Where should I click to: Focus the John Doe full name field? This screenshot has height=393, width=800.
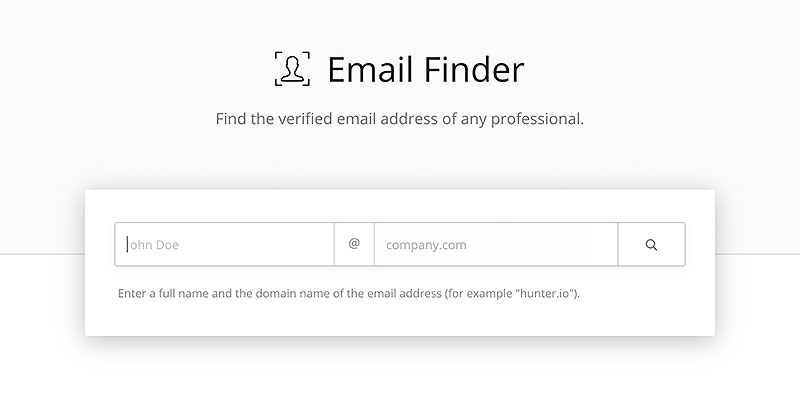(x=224, y=244)
